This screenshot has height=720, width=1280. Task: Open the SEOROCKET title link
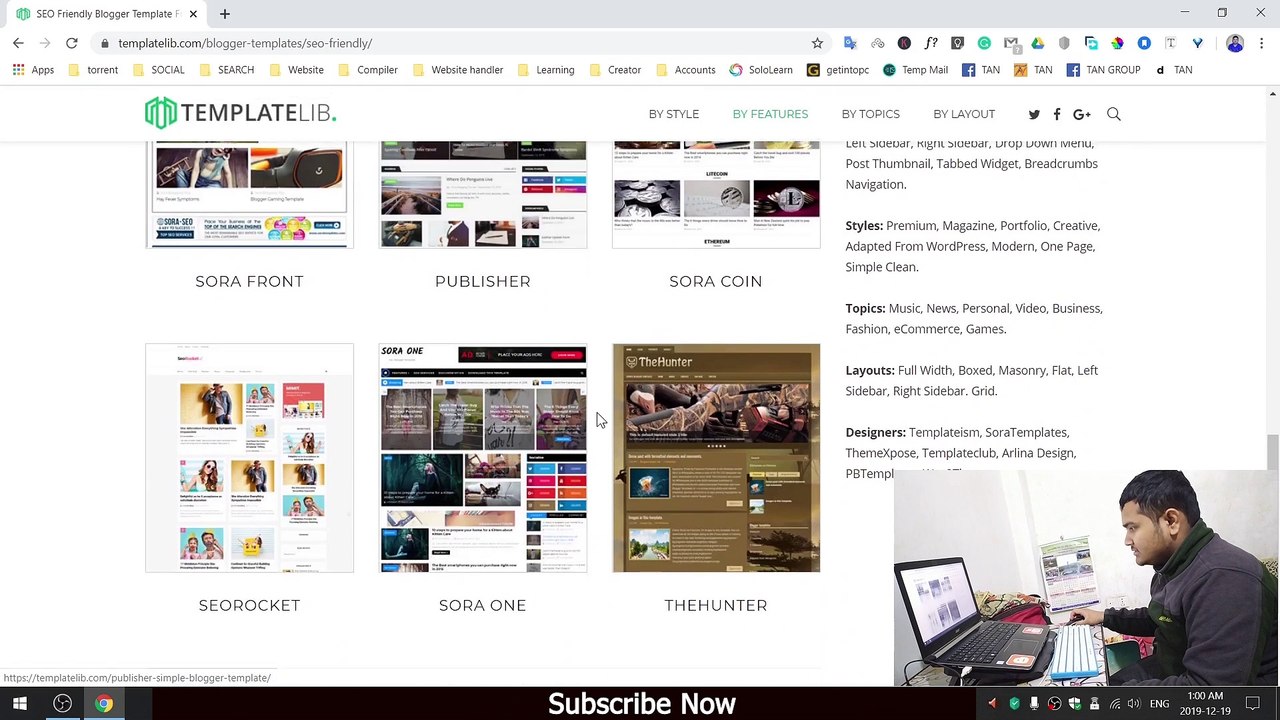[x=249, y=605]
